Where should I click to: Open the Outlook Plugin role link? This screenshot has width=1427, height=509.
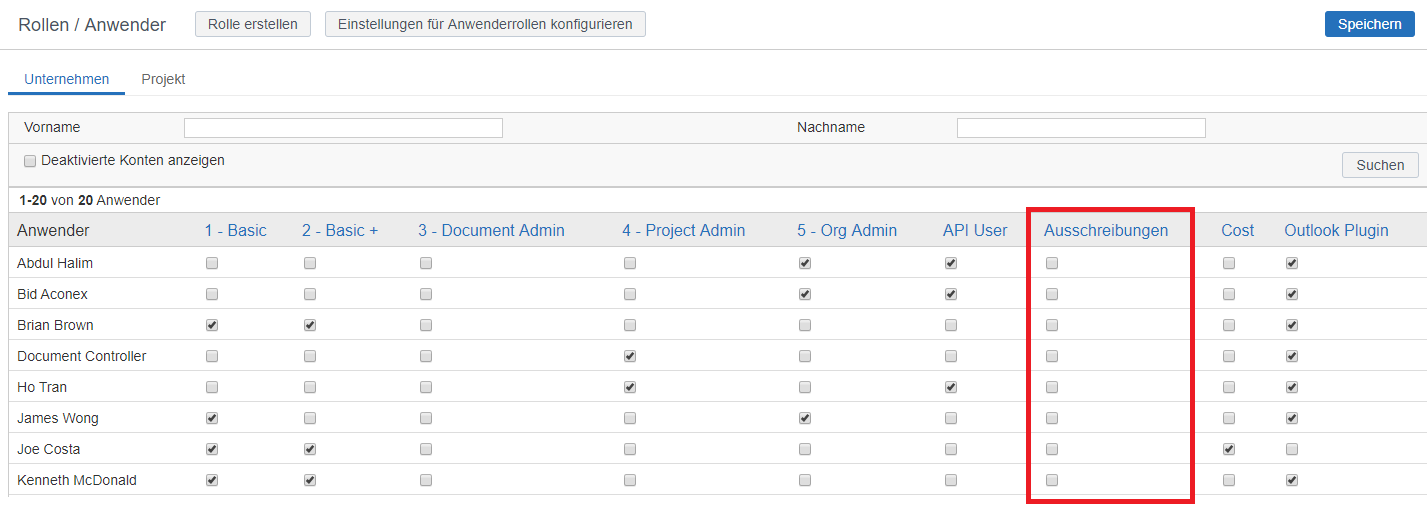click(1336, 230)
